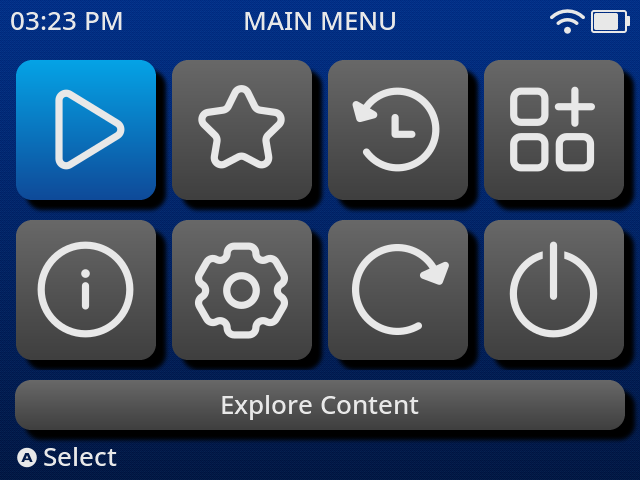Image resolution: width=640 pixels, height=480 pixels.
Task: Open Settings using the gear tile
Action: click(242, 290)
